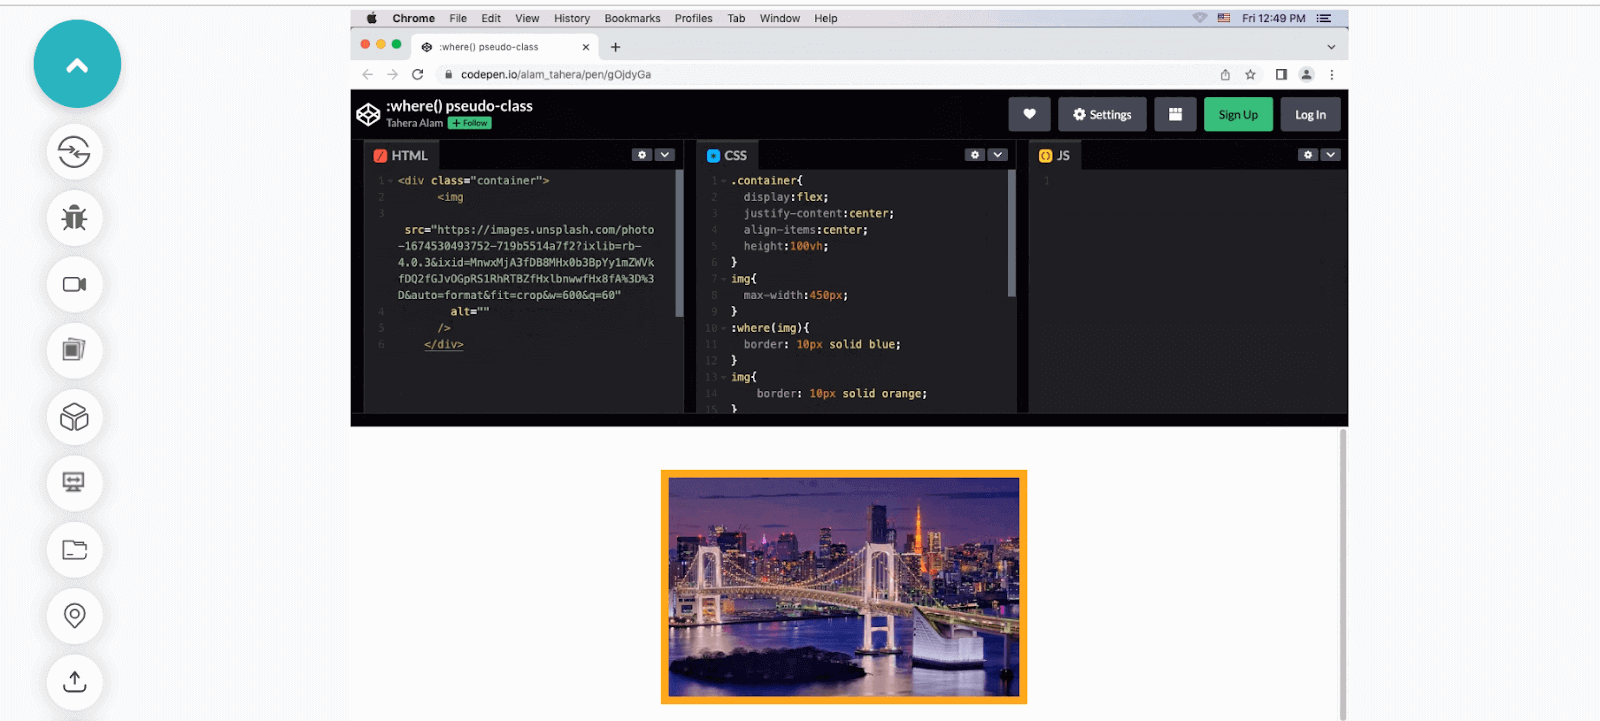1600x721 pixels.
Task: Click the CodePen logo icon
Action: pyautogui.click(x=368, y=114)
